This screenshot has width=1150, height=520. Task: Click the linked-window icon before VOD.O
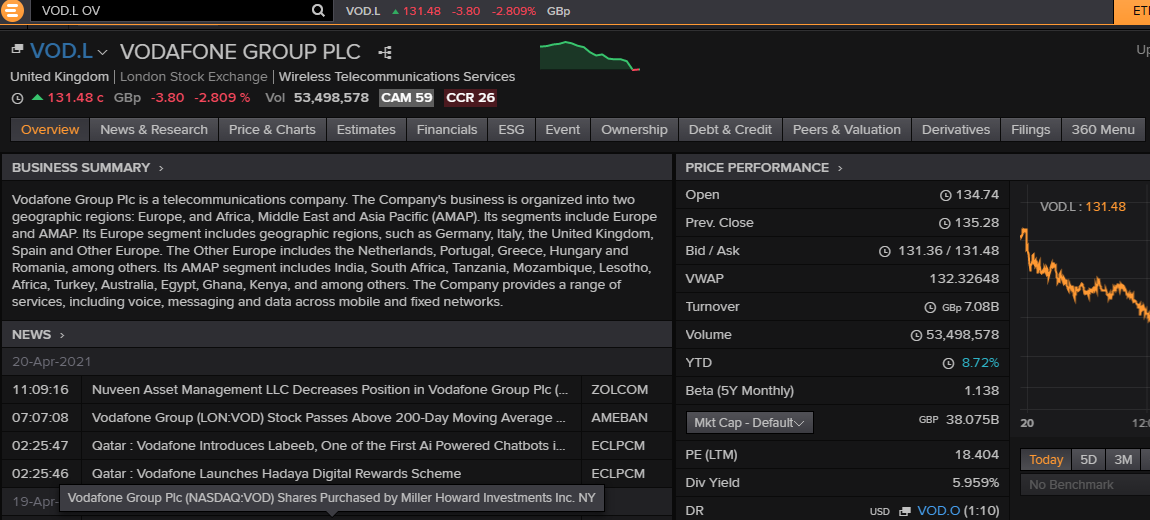[905, 511]
